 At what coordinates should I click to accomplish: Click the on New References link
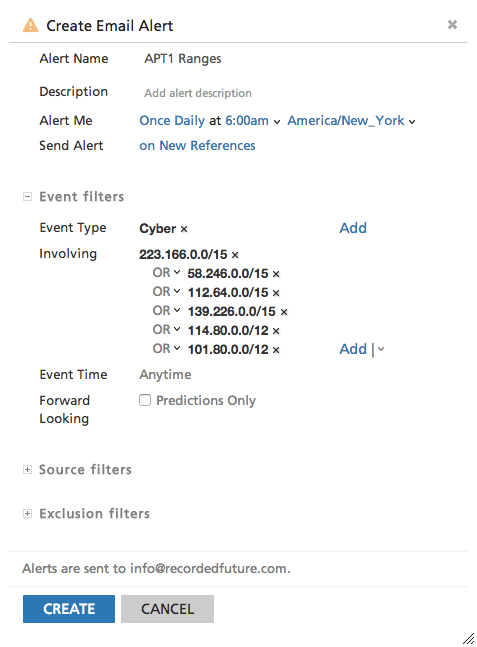pos(197,146)
